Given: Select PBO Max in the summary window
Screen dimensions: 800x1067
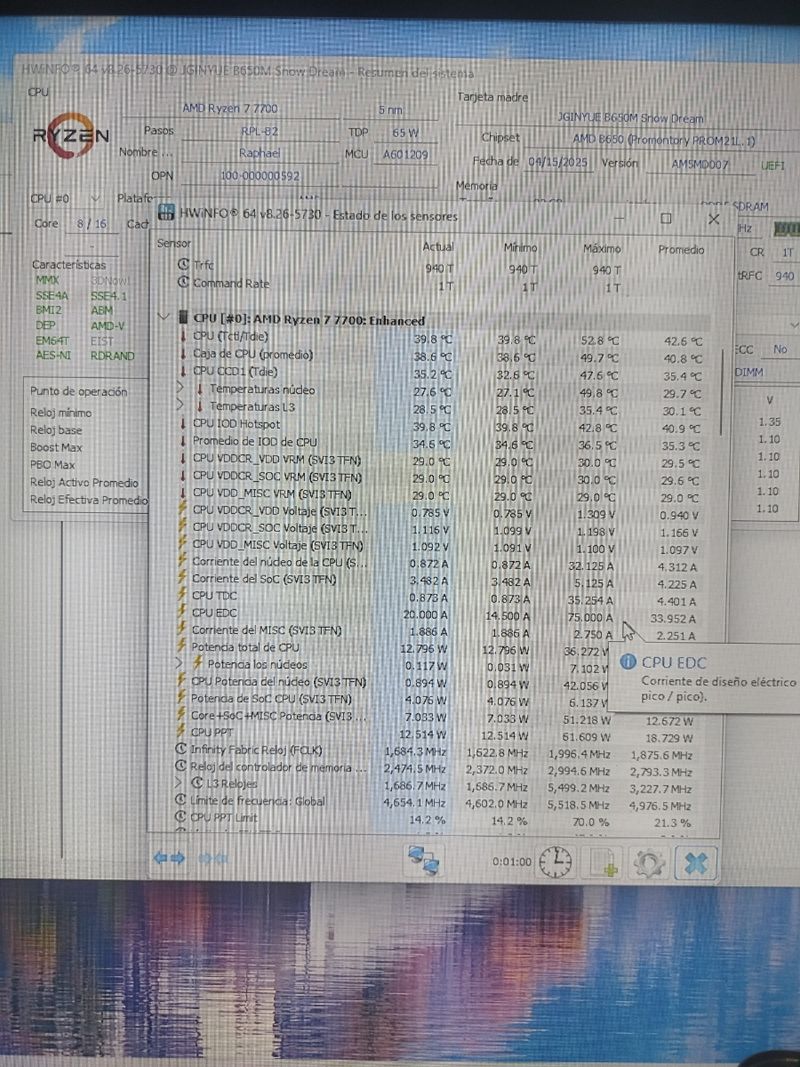Looking at the screenshot, I should click(x=52, y=465).
